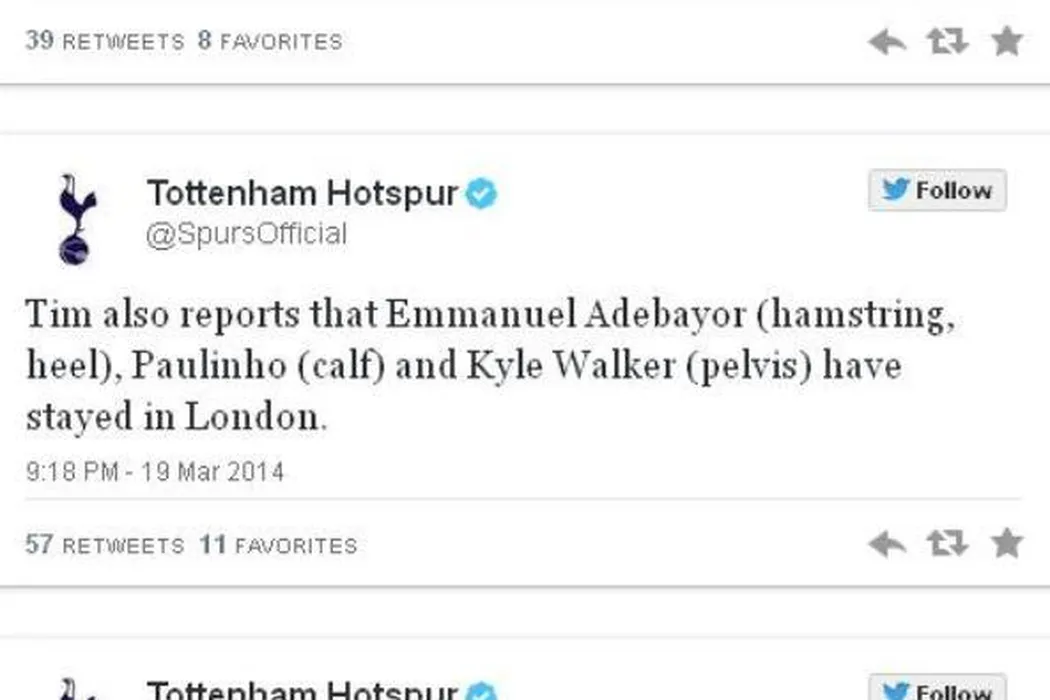The height and width of the screenshot is (700, 1050).
Task: Follow Tottenham Hotspur on the middle tweet
Action: [937, 190]
